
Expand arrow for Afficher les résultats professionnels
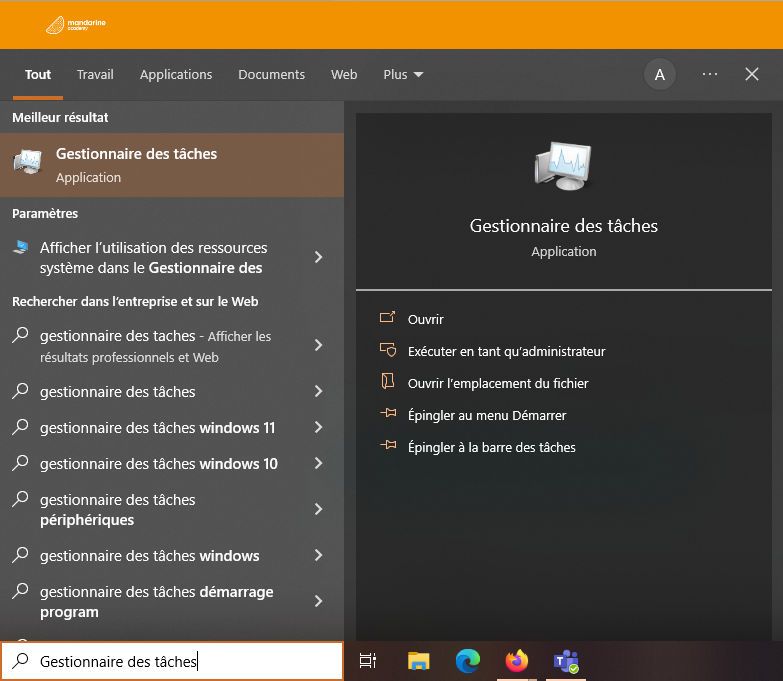tap(319, 345)
